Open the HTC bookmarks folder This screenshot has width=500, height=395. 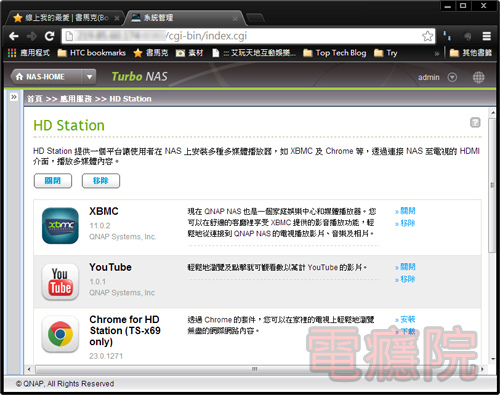tap(92, 53)
